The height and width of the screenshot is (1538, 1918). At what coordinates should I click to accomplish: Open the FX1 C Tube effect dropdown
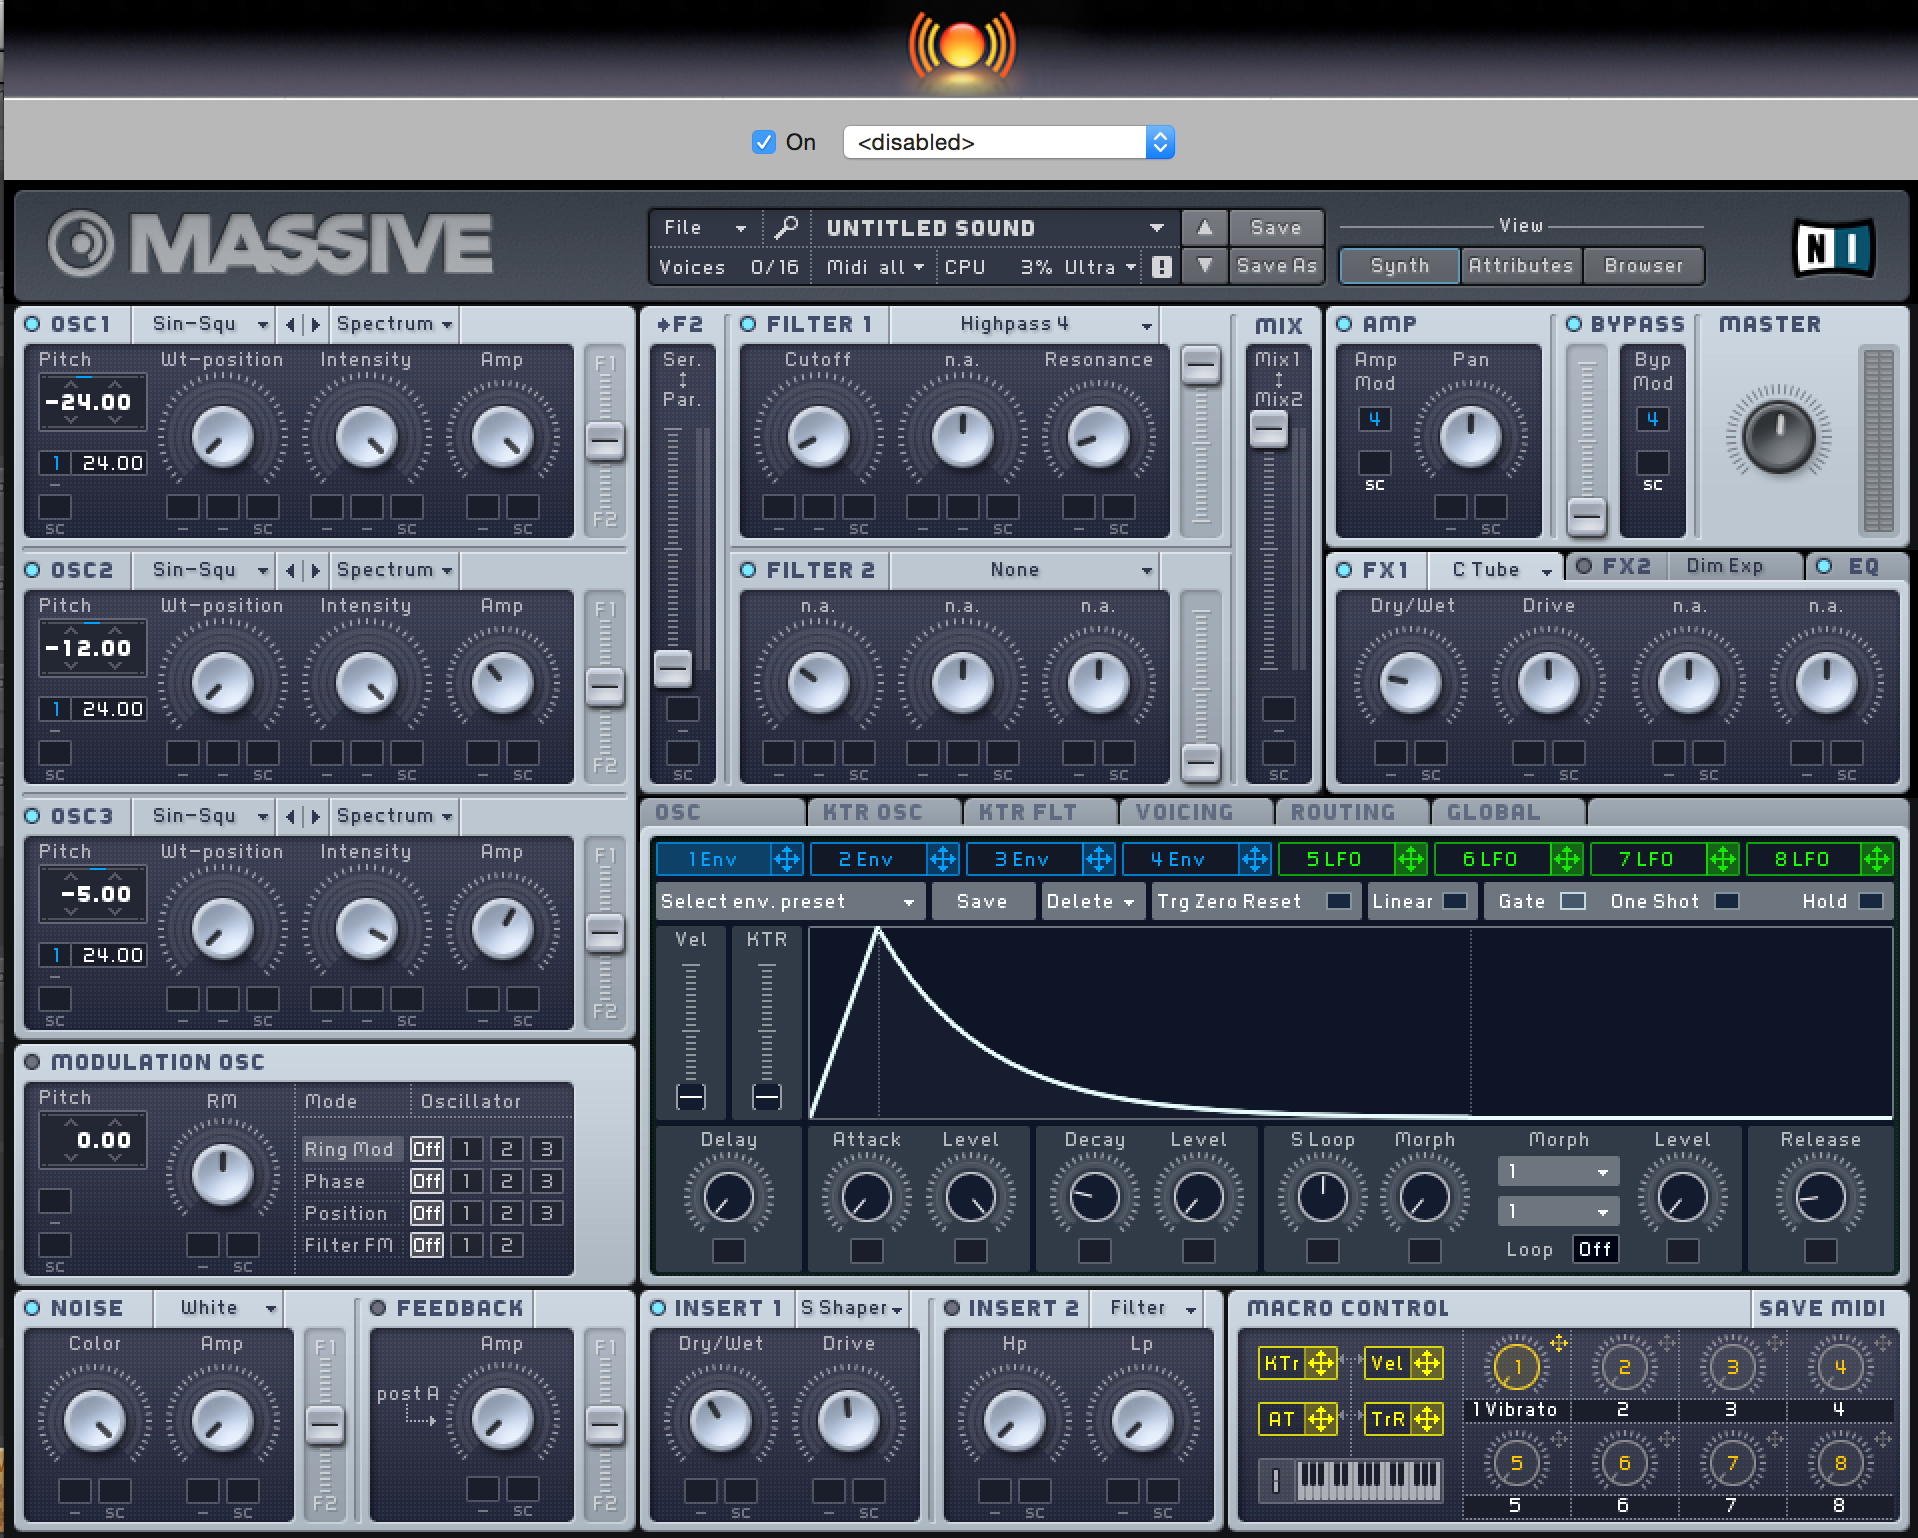point(1495,570)
